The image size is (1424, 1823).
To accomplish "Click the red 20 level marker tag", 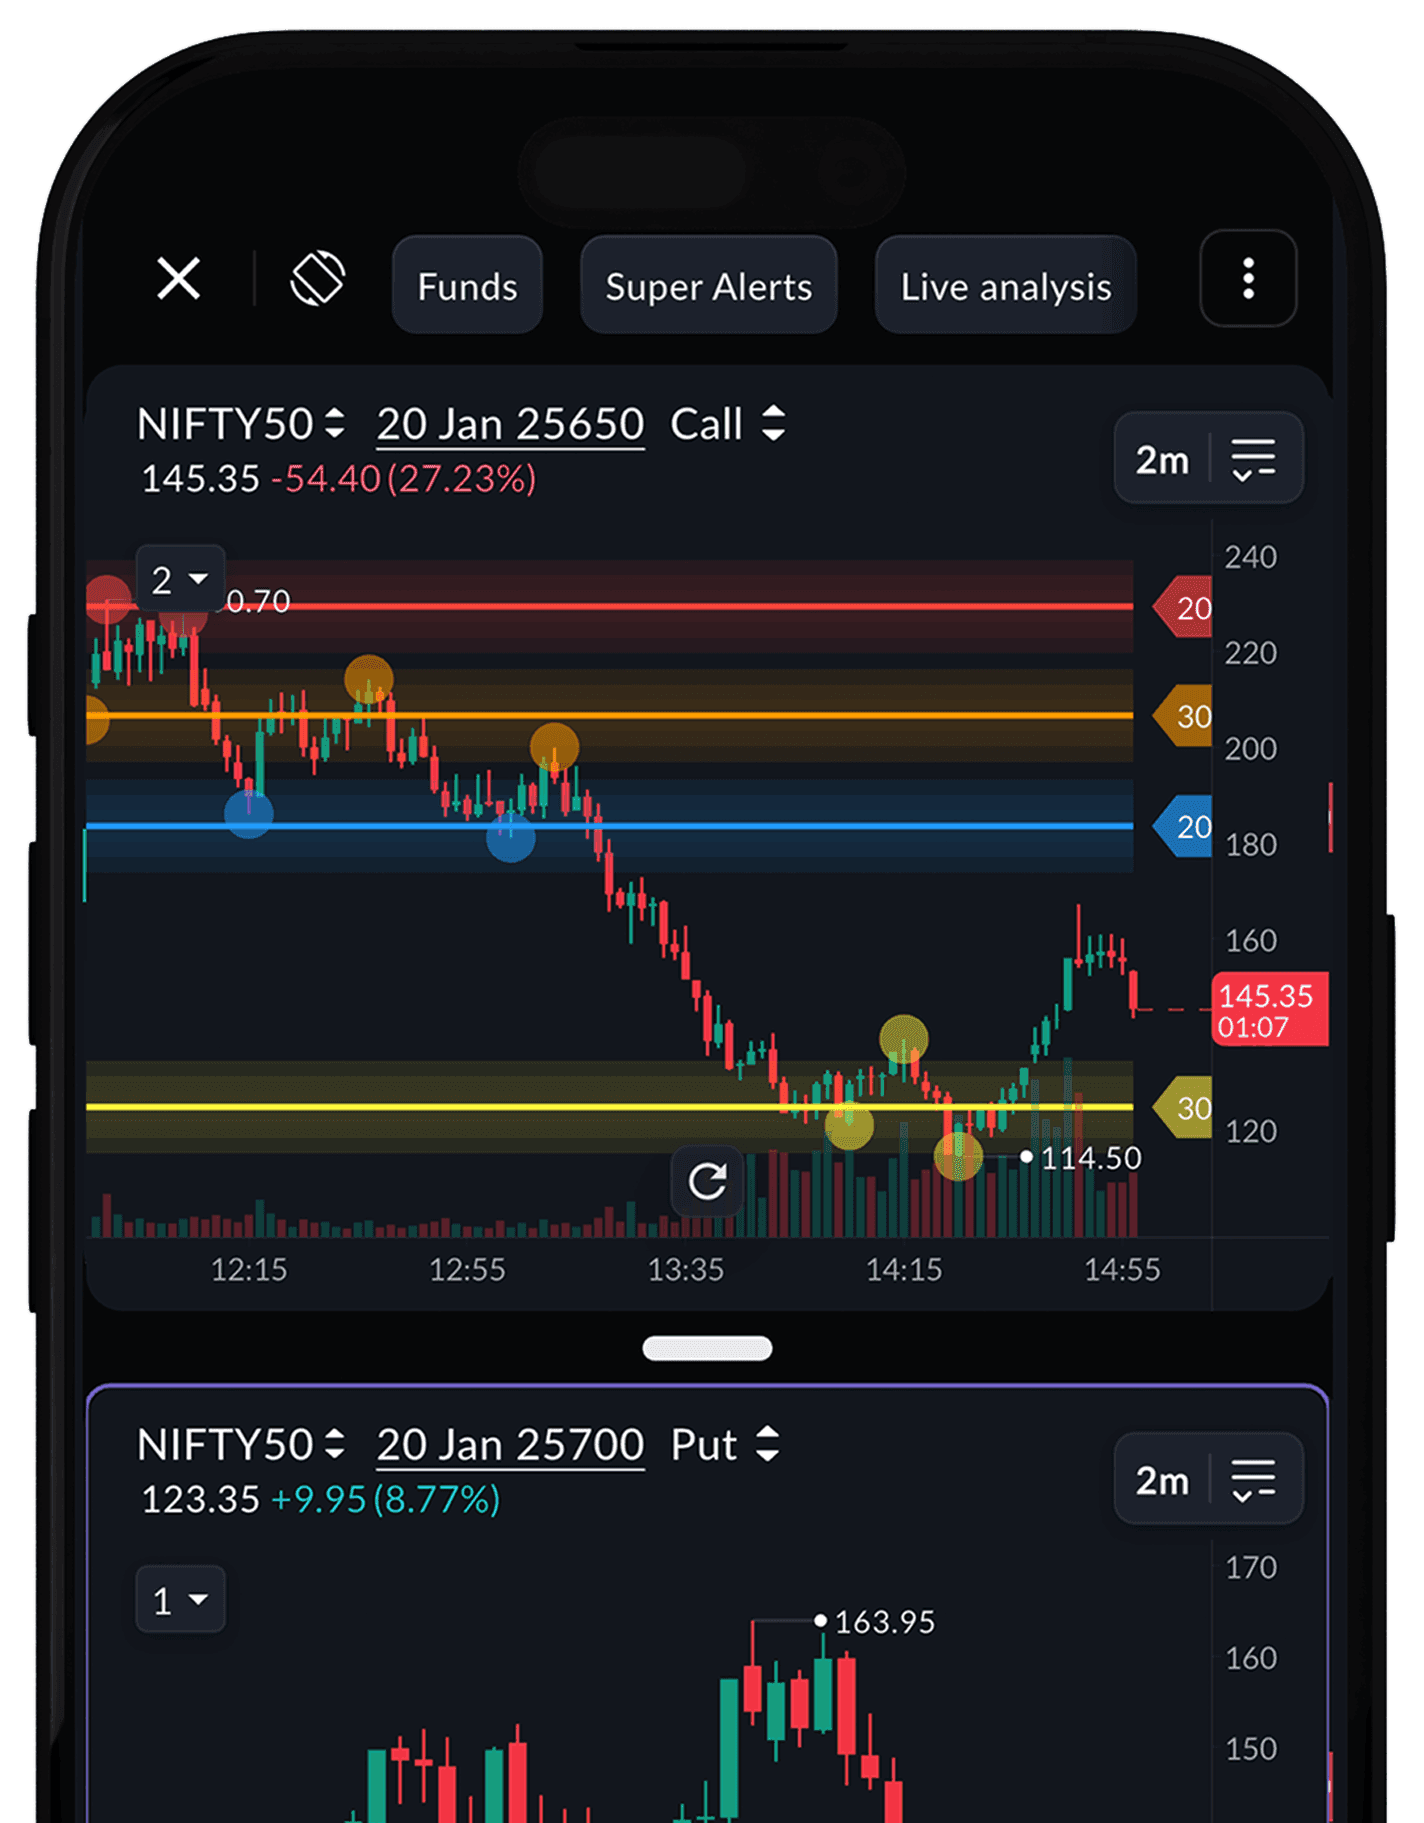I will (x=1185, y=607).
